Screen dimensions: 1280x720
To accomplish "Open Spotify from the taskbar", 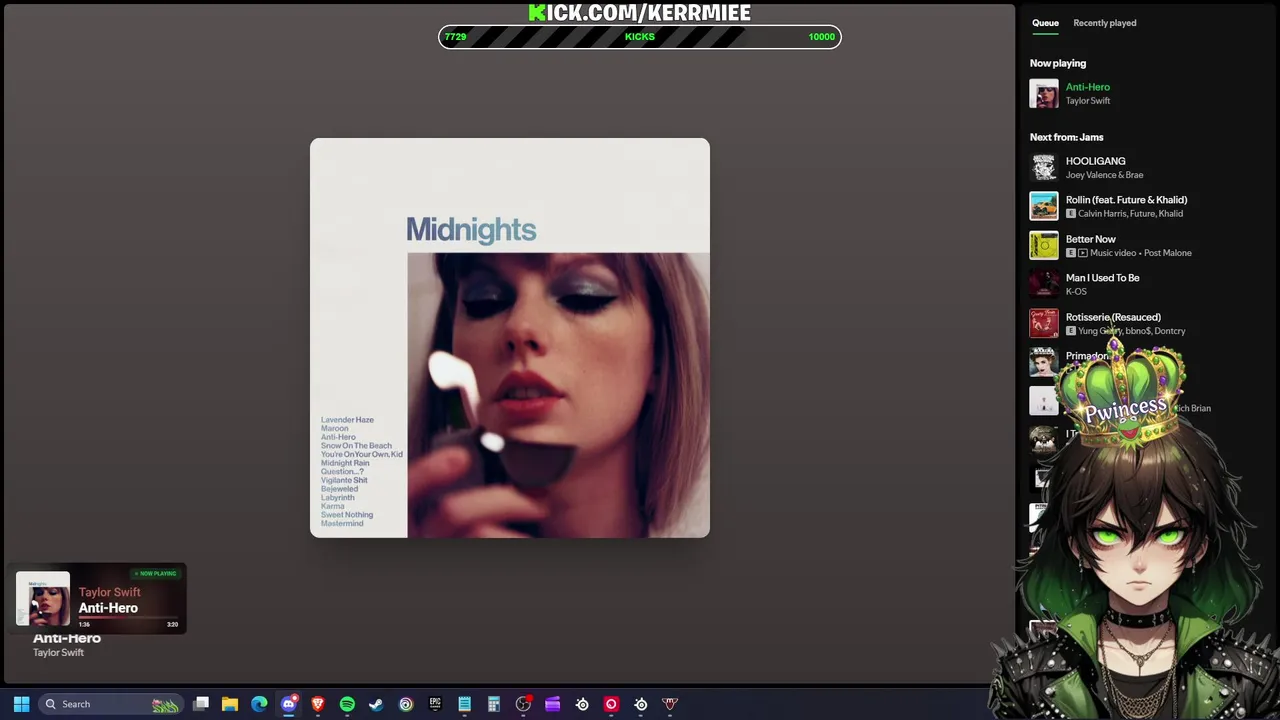I will [x=347, y=704].
